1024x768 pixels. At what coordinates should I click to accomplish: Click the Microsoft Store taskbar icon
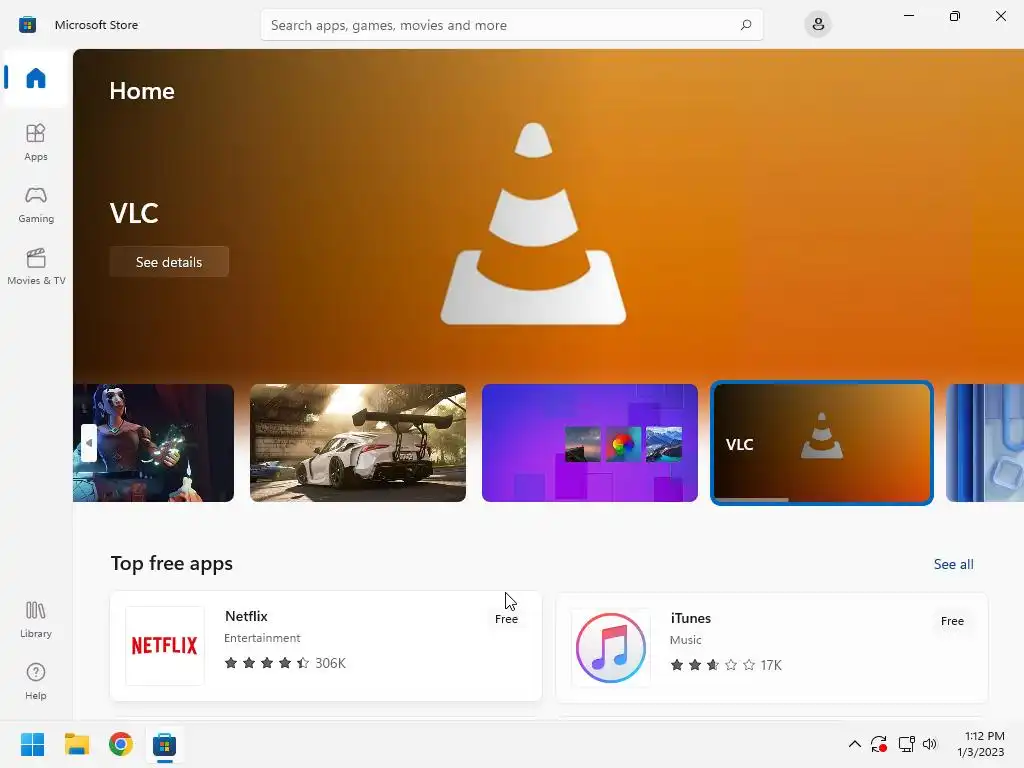(165, 744)
